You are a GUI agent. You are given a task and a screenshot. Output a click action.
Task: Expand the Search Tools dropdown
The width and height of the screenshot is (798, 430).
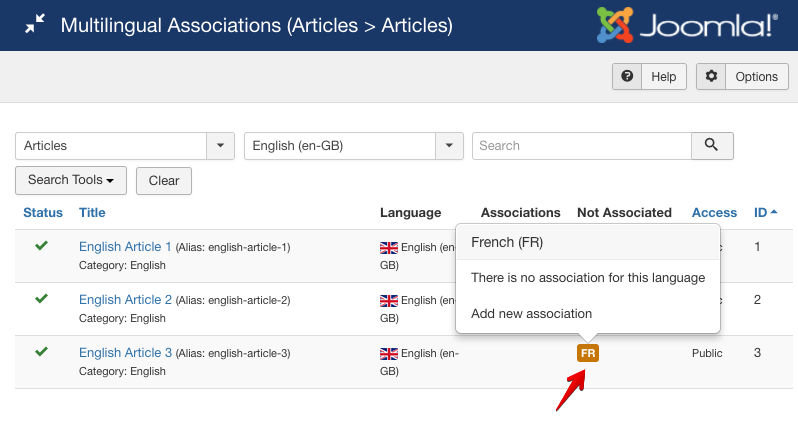[71, 180]
